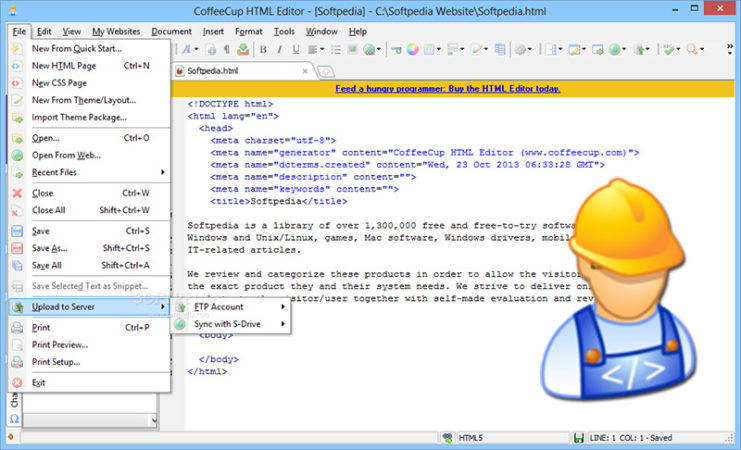Viewport: 741px width, 450px height.
Task: Click the font style 'A' toolbar icon
Action: pos(186,49)
